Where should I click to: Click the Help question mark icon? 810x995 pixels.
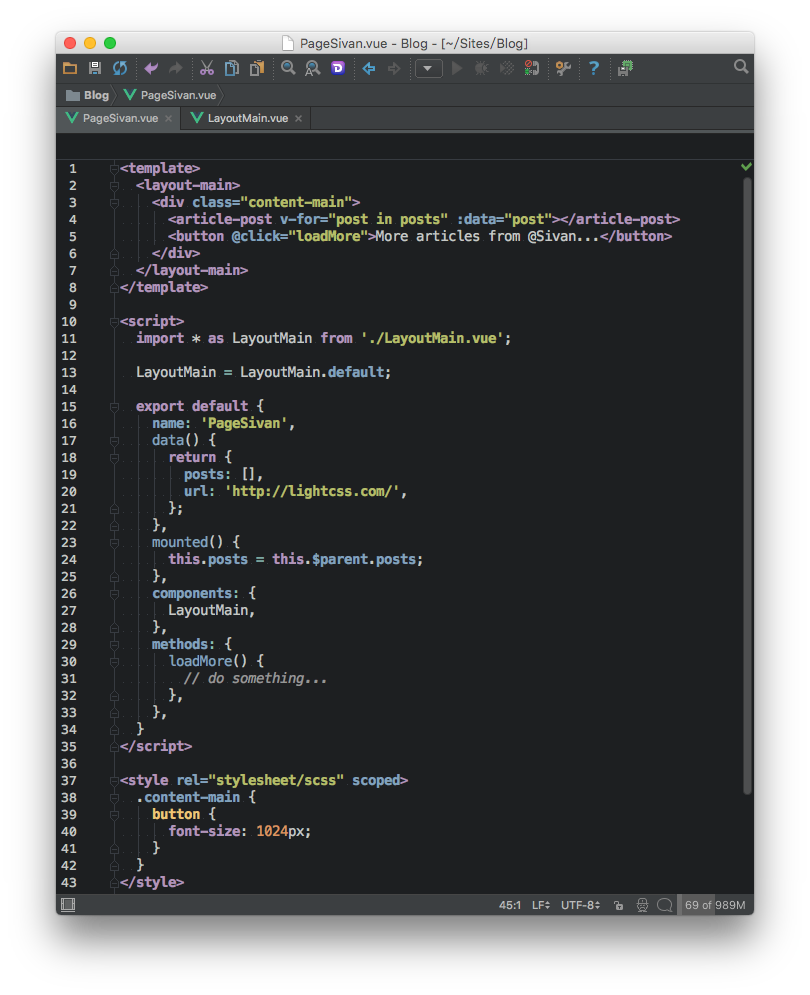(x=594, y=68)
